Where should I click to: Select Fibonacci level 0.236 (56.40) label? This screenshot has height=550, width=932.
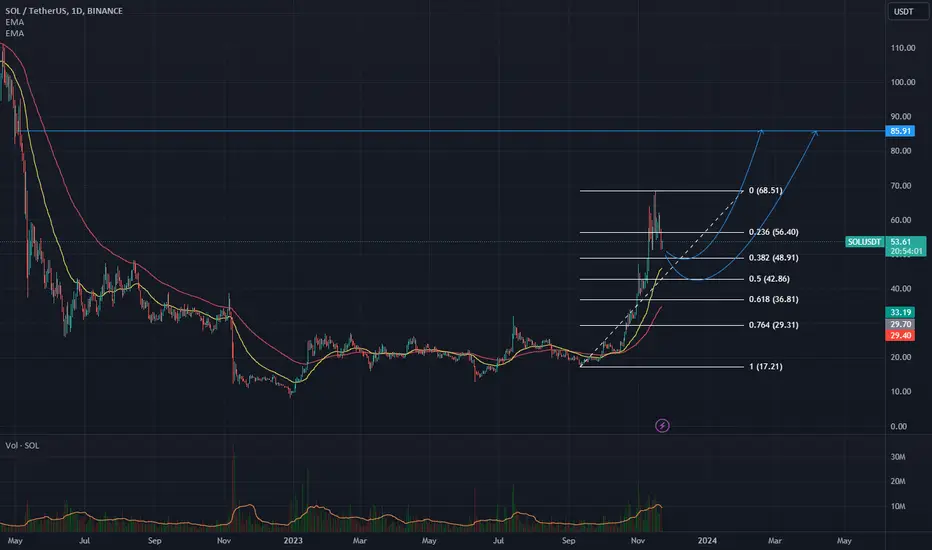click(773, 232)
